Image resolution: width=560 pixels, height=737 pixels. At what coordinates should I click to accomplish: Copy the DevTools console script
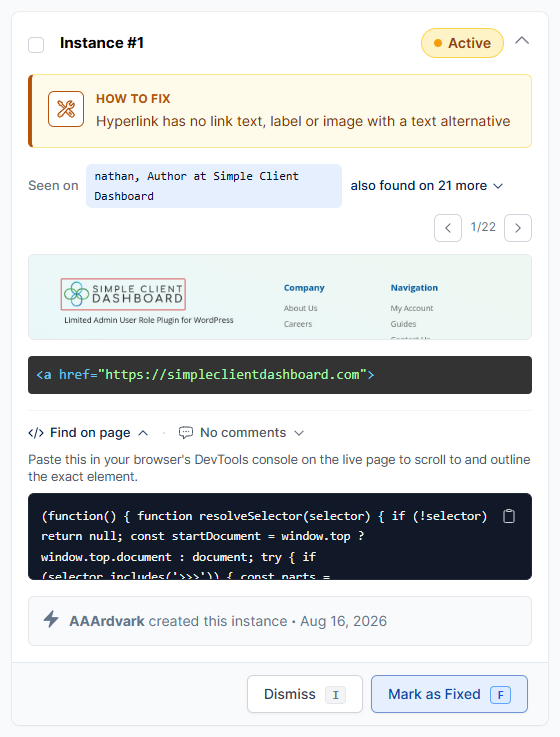509,516
